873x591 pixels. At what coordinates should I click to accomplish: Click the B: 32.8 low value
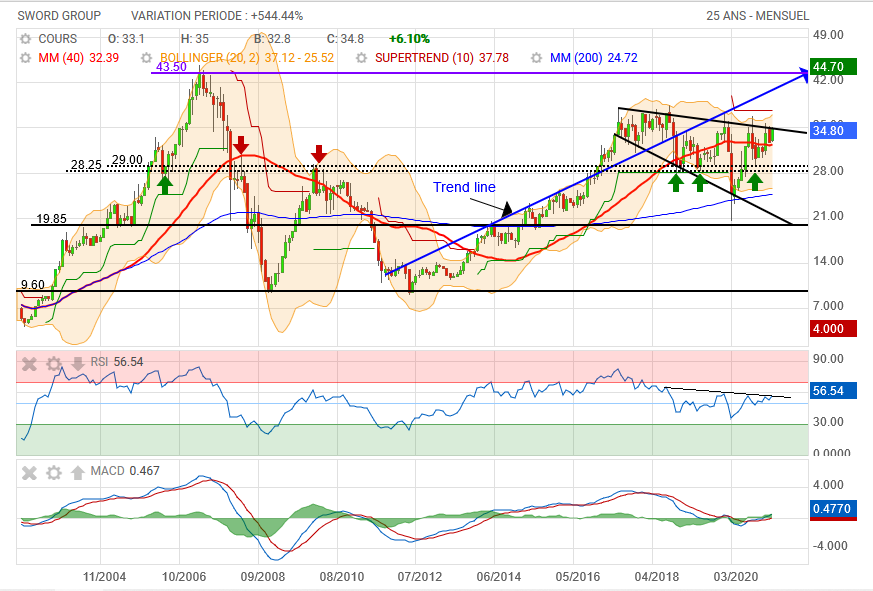[x=272, y=39]
